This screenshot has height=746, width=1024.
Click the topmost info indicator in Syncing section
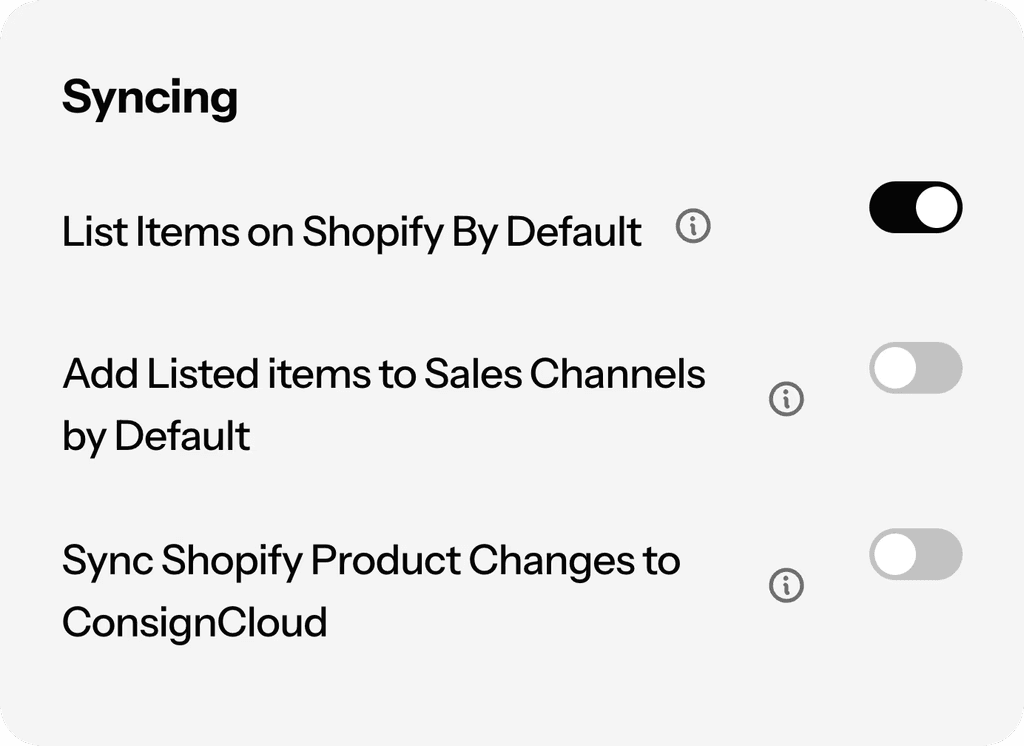(695, 228)
